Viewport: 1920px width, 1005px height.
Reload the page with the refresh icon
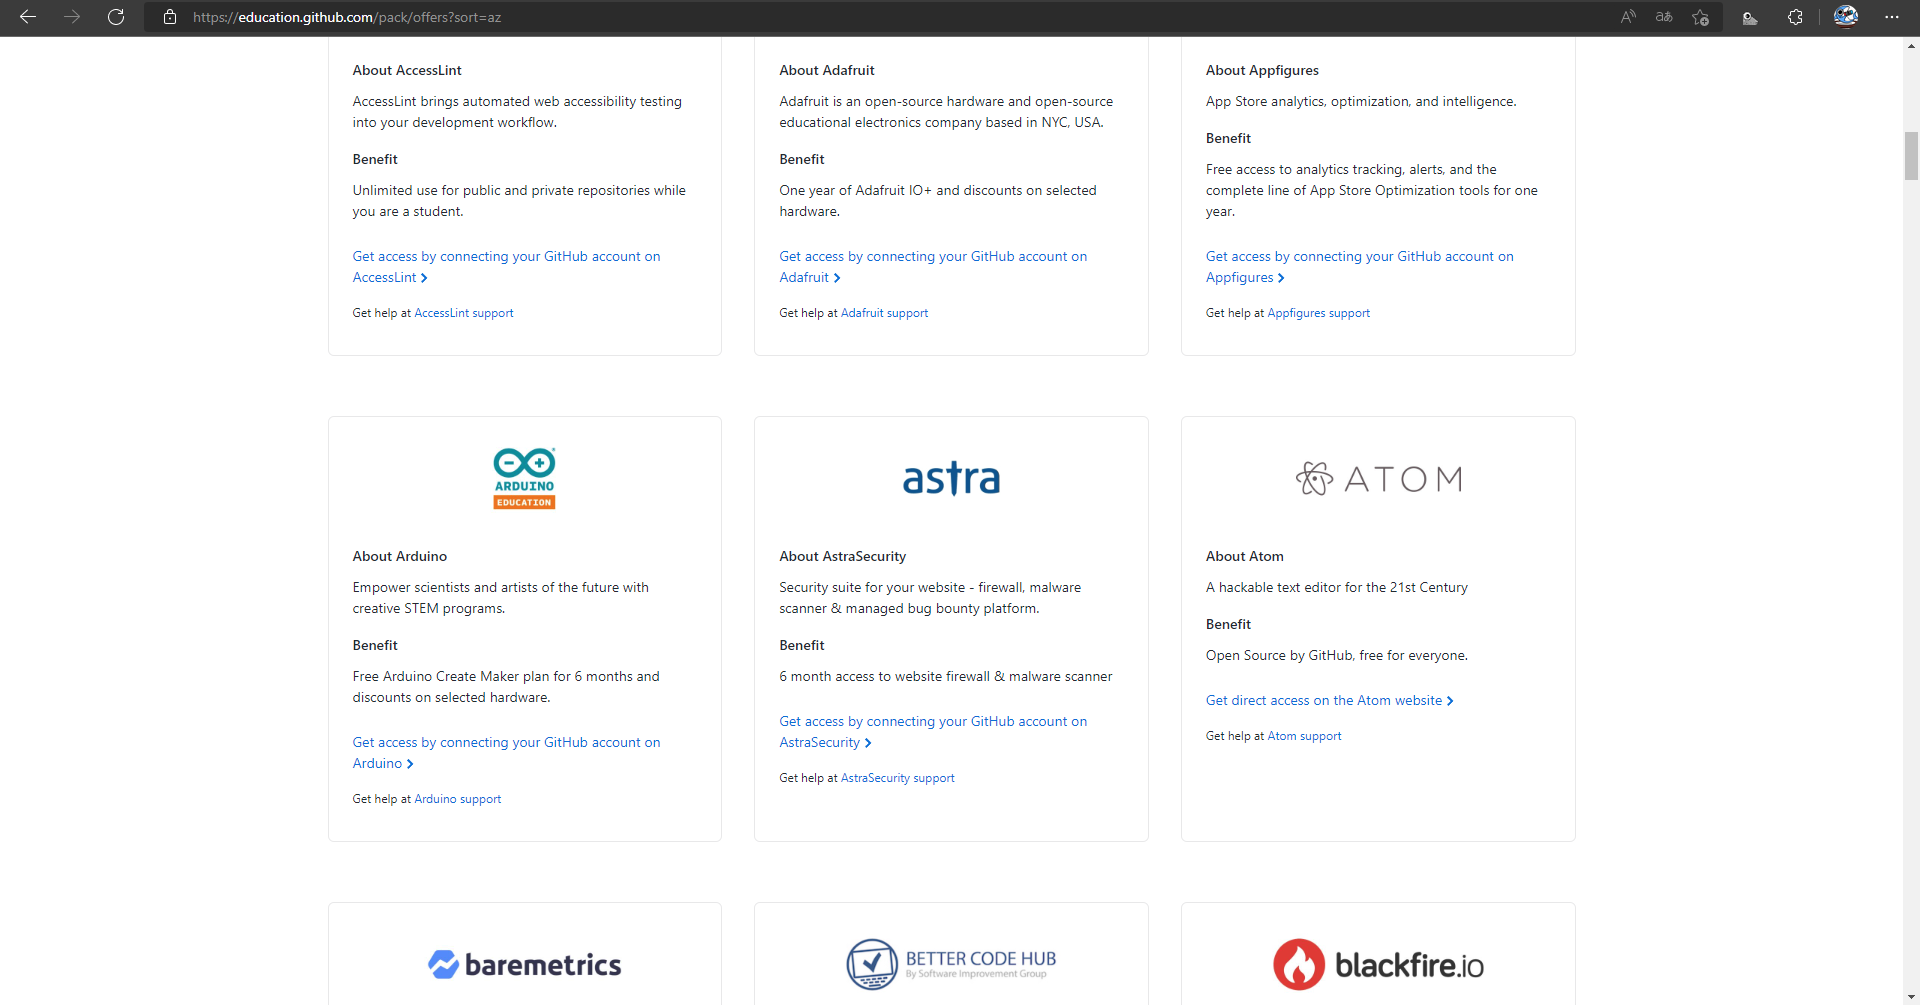point(116,17)
